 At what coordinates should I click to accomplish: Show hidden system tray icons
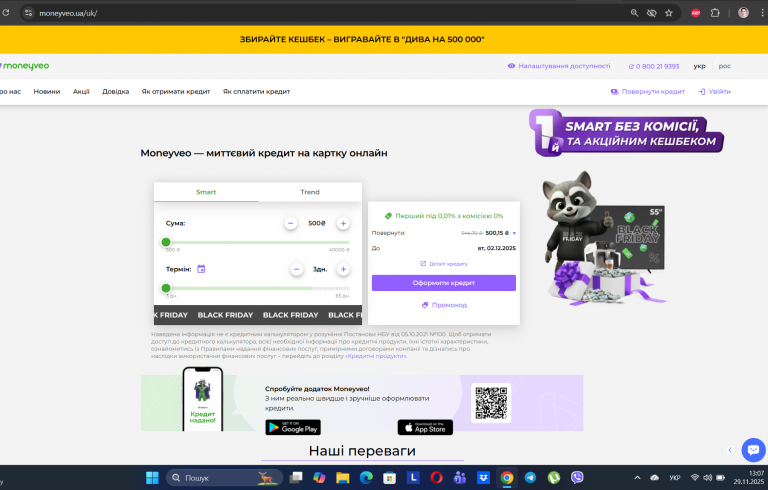click(x=637, y=477)
